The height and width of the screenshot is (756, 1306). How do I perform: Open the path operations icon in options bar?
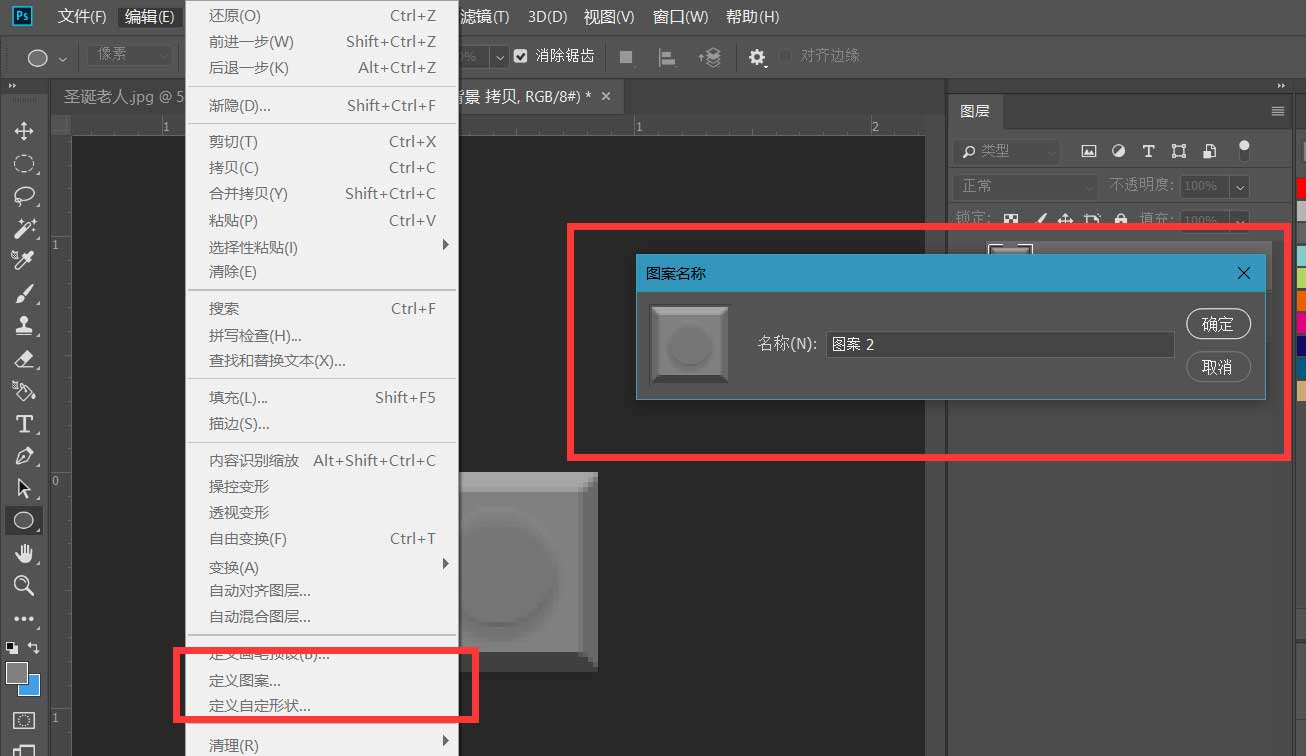click(626, 57)
